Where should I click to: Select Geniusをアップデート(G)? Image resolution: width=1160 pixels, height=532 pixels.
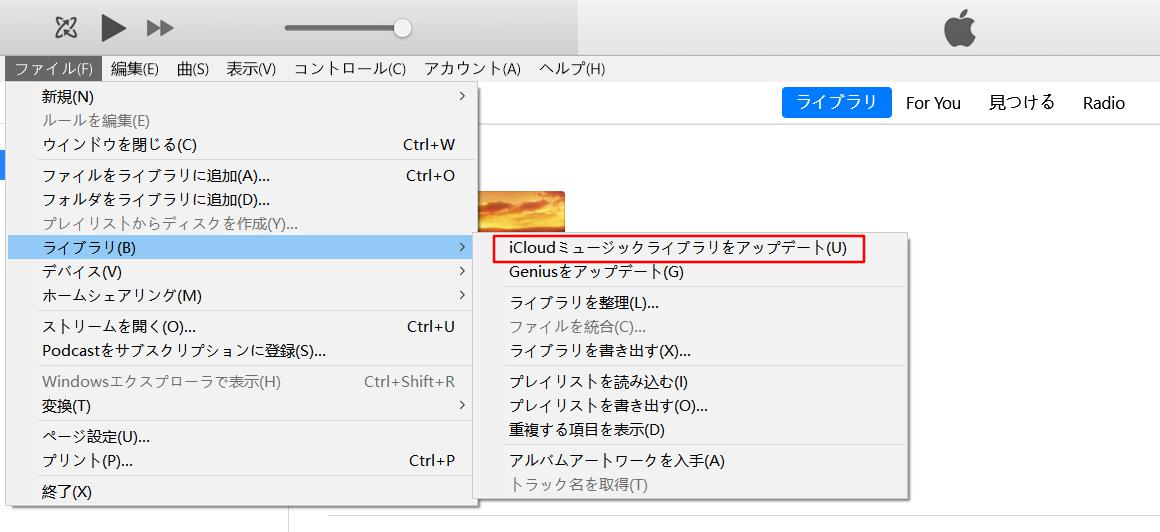click(x=690, y=272)
